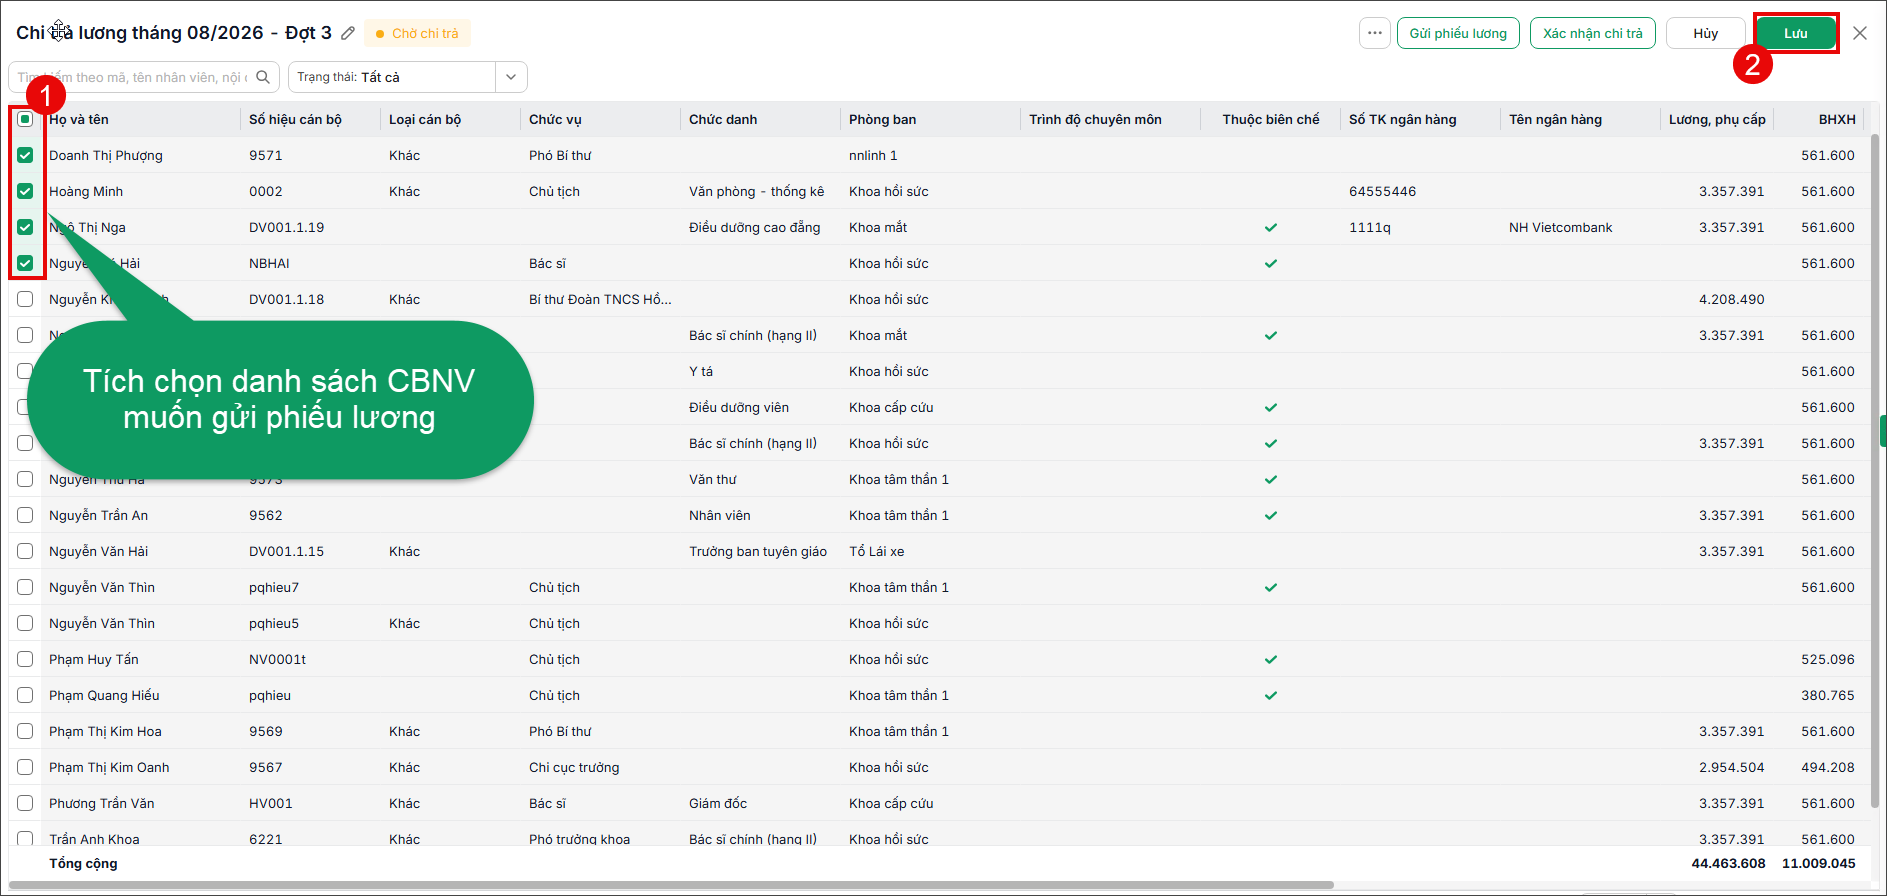This screenshot has height=896, width=1887.
Task: Click the pencil edit title icon
Action: tap(348, 33)
